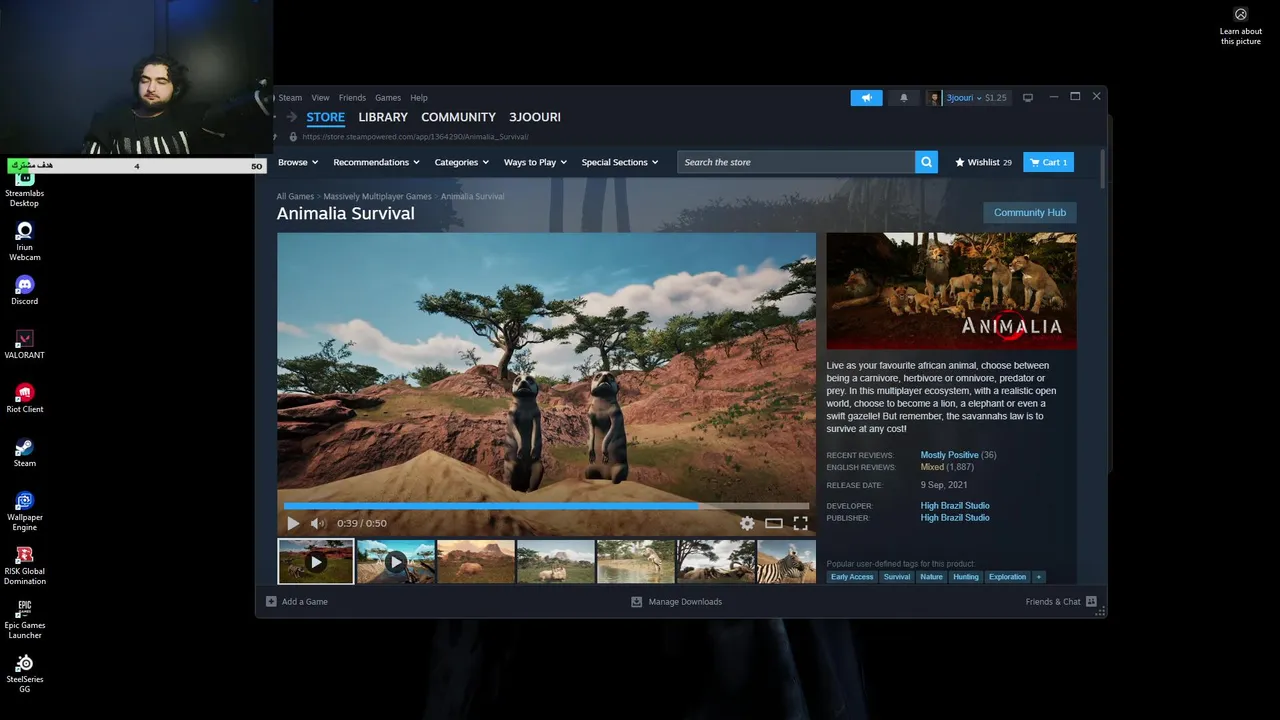The height and width of the screenshot is (720, 1280).
Task: Open video settings gear
Action: [747, 523]
